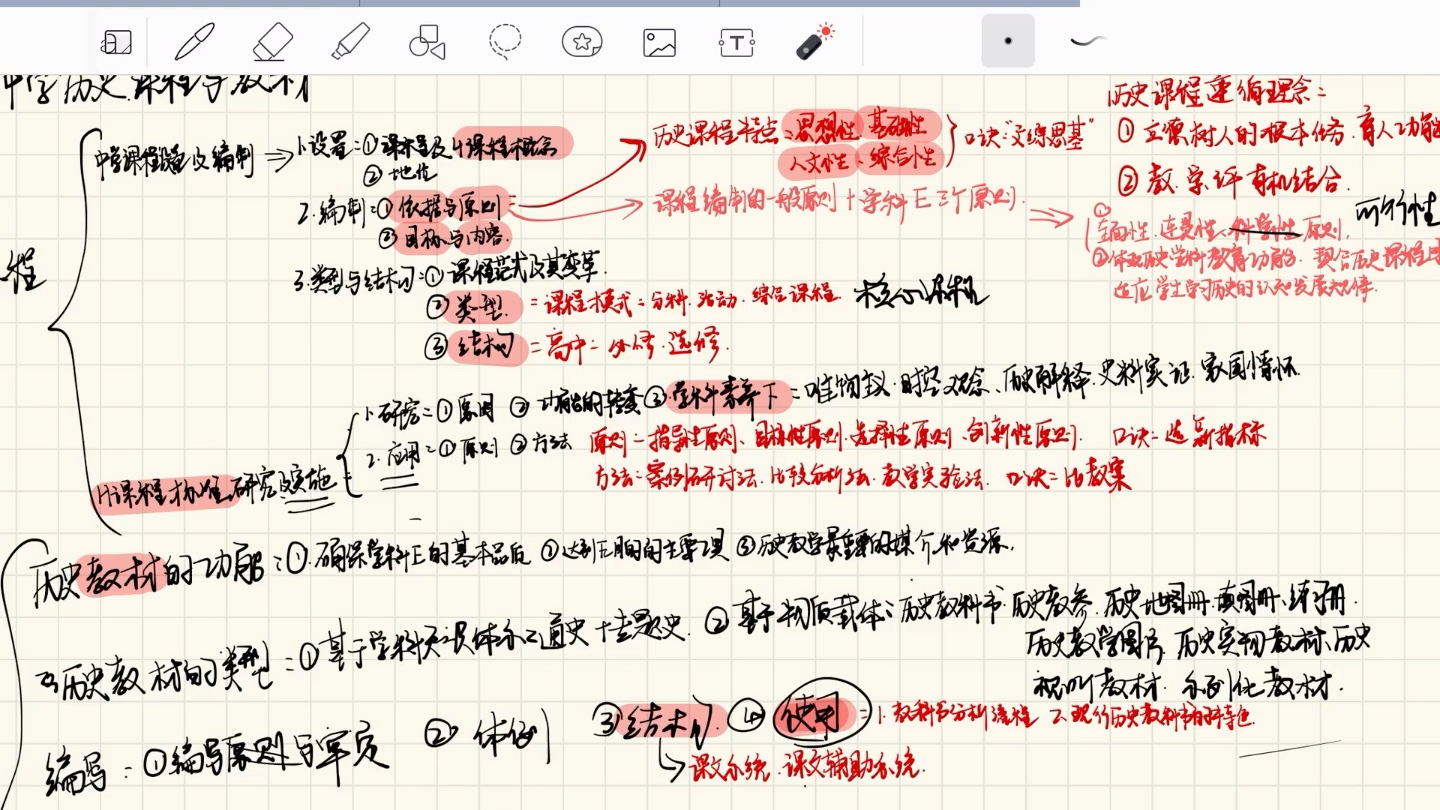Select the Highlighter tool
1440x810 pixels.
point(351,42)
